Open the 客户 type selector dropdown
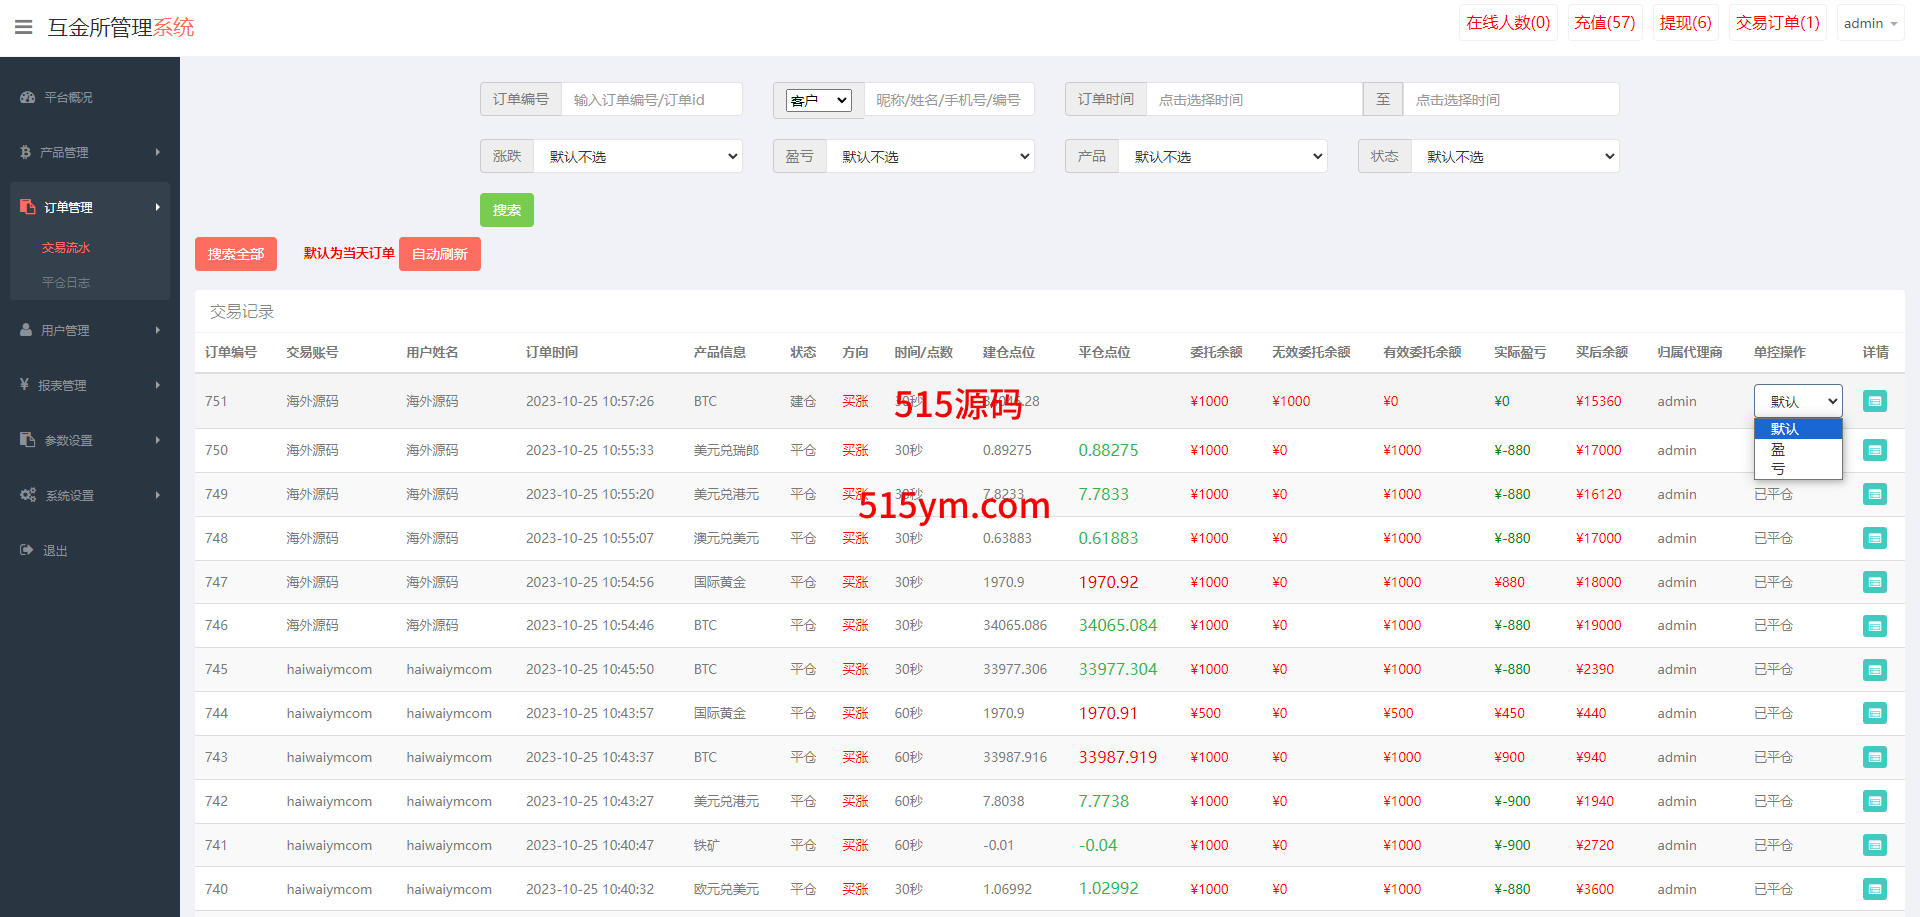 pyautogui.click(x=818, y=100)
